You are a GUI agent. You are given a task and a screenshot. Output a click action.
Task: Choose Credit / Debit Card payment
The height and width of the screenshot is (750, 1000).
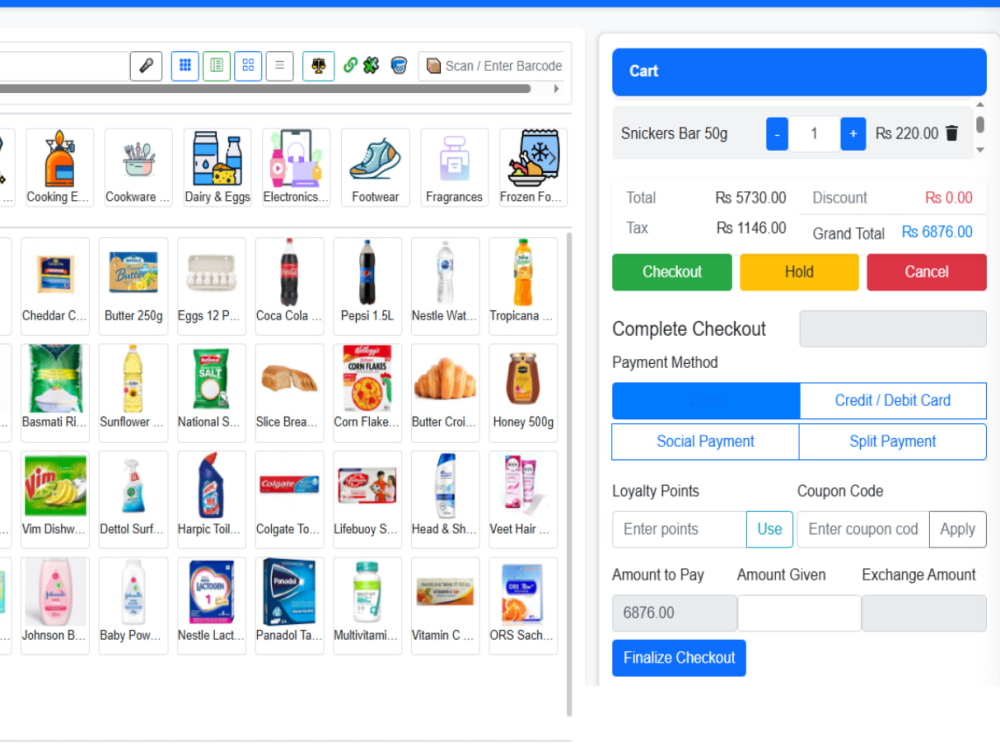coord(893,401)
